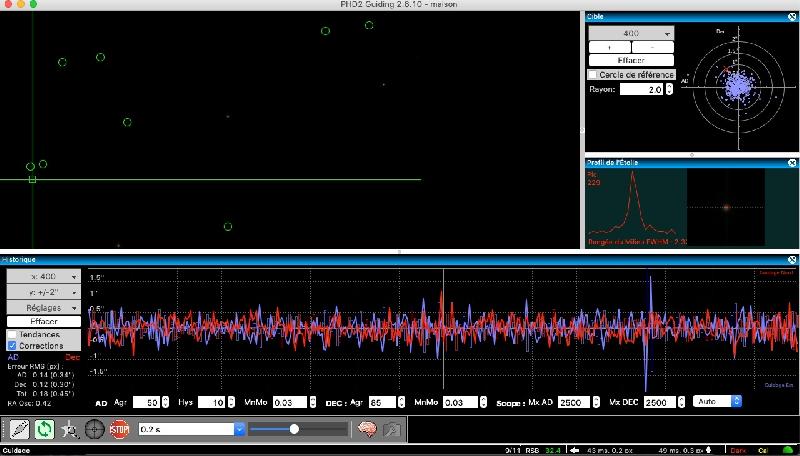Open advanced settings with the brain icon
This screenshot has width=800, height=456.
tap(367, 429)
